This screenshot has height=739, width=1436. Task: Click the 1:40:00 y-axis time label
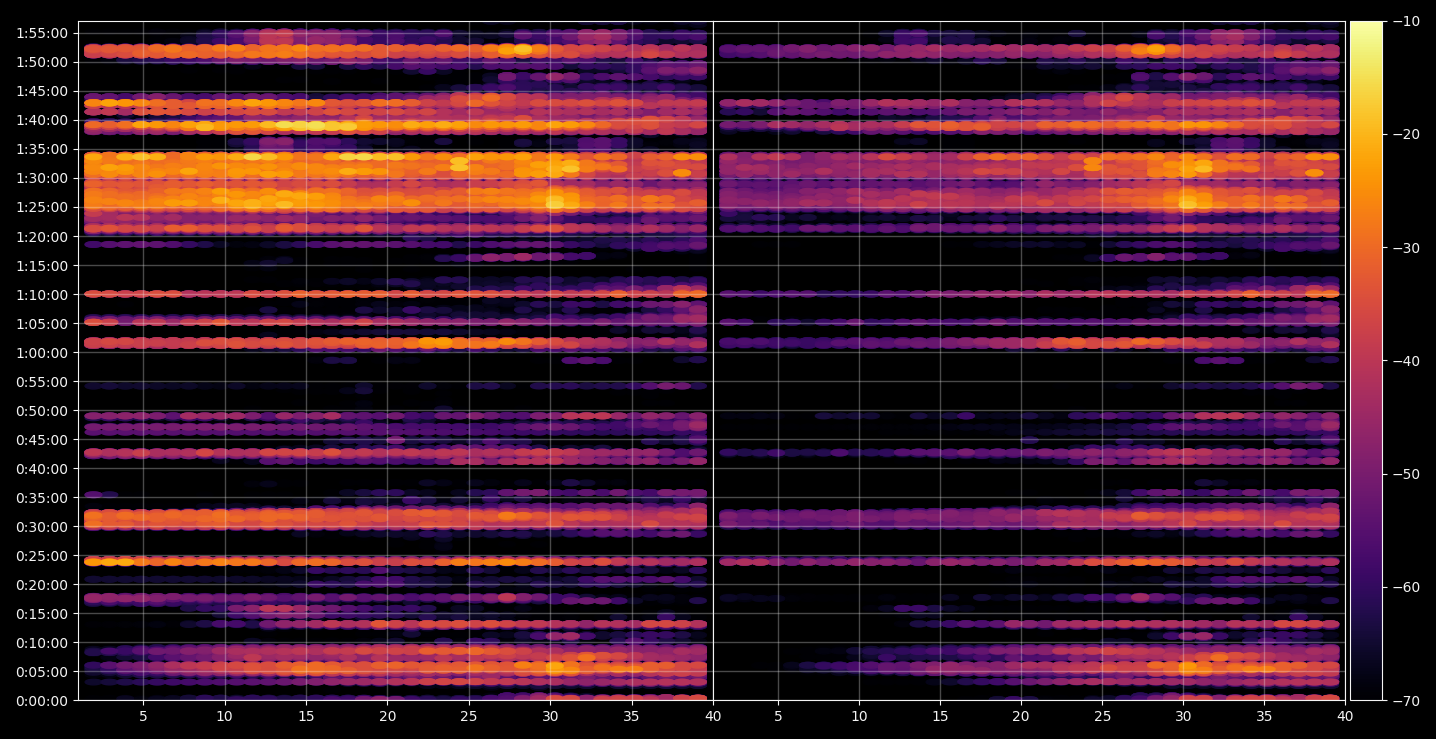coord(42,120)
